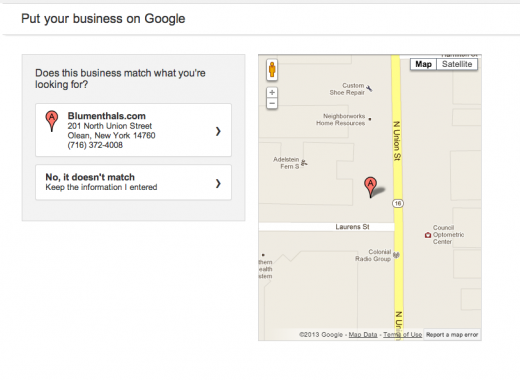Open the Terms of Use link
The height and width of the screenshot is (380, 520).
coord(402,334)
